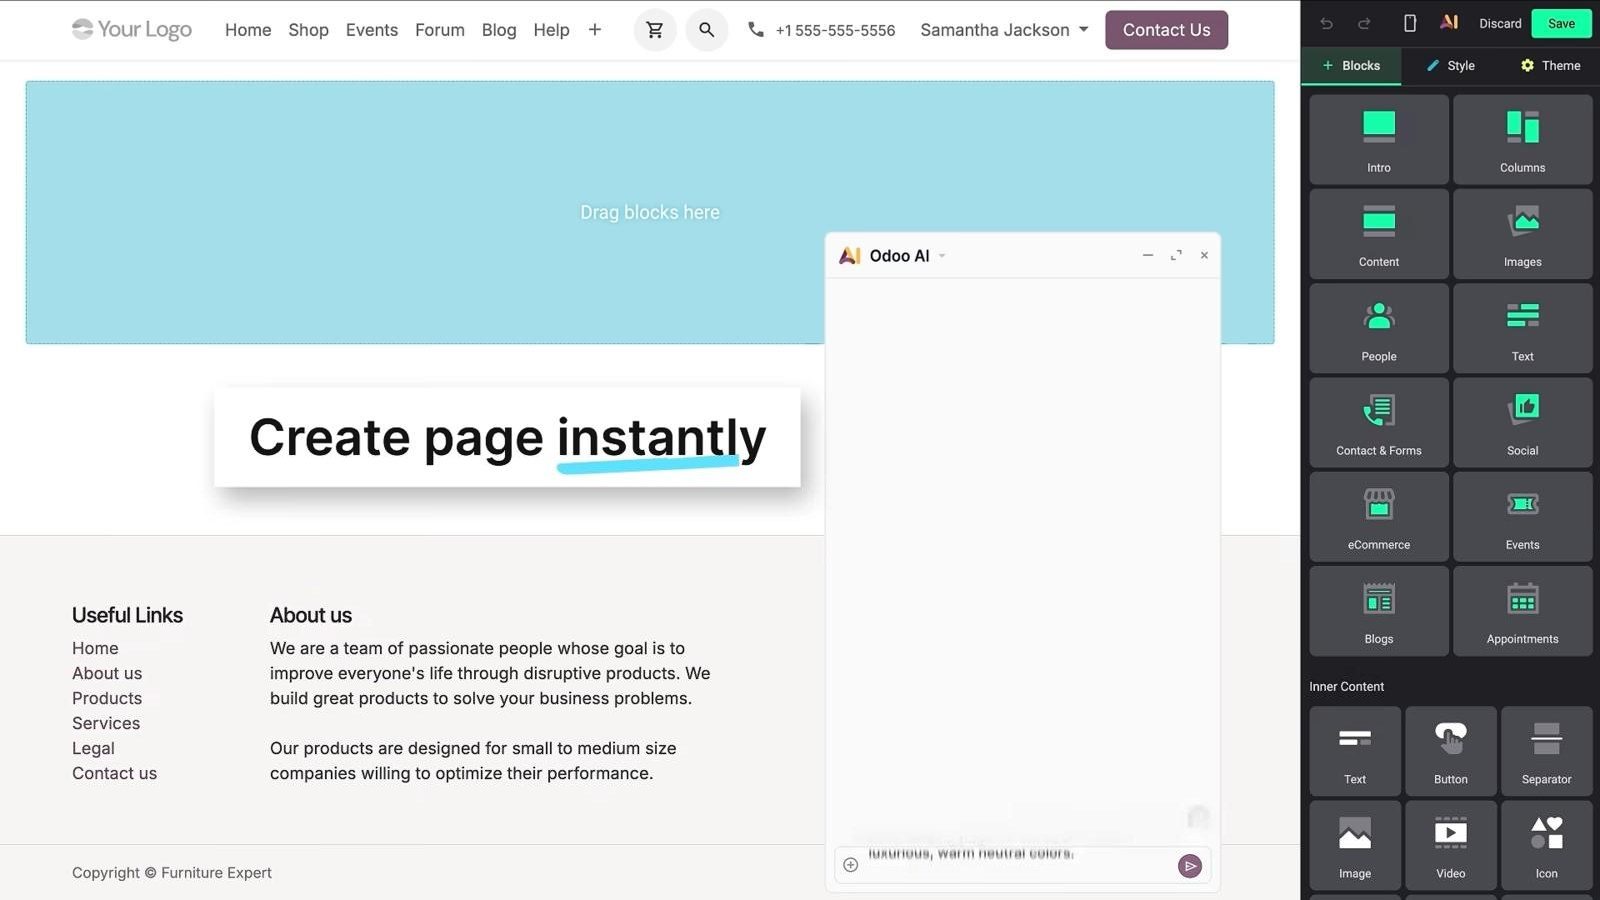Screen dimensions: 1600x900
Task: Open the AI icon in editor toolbar
Action: (x=1449, y=22)
